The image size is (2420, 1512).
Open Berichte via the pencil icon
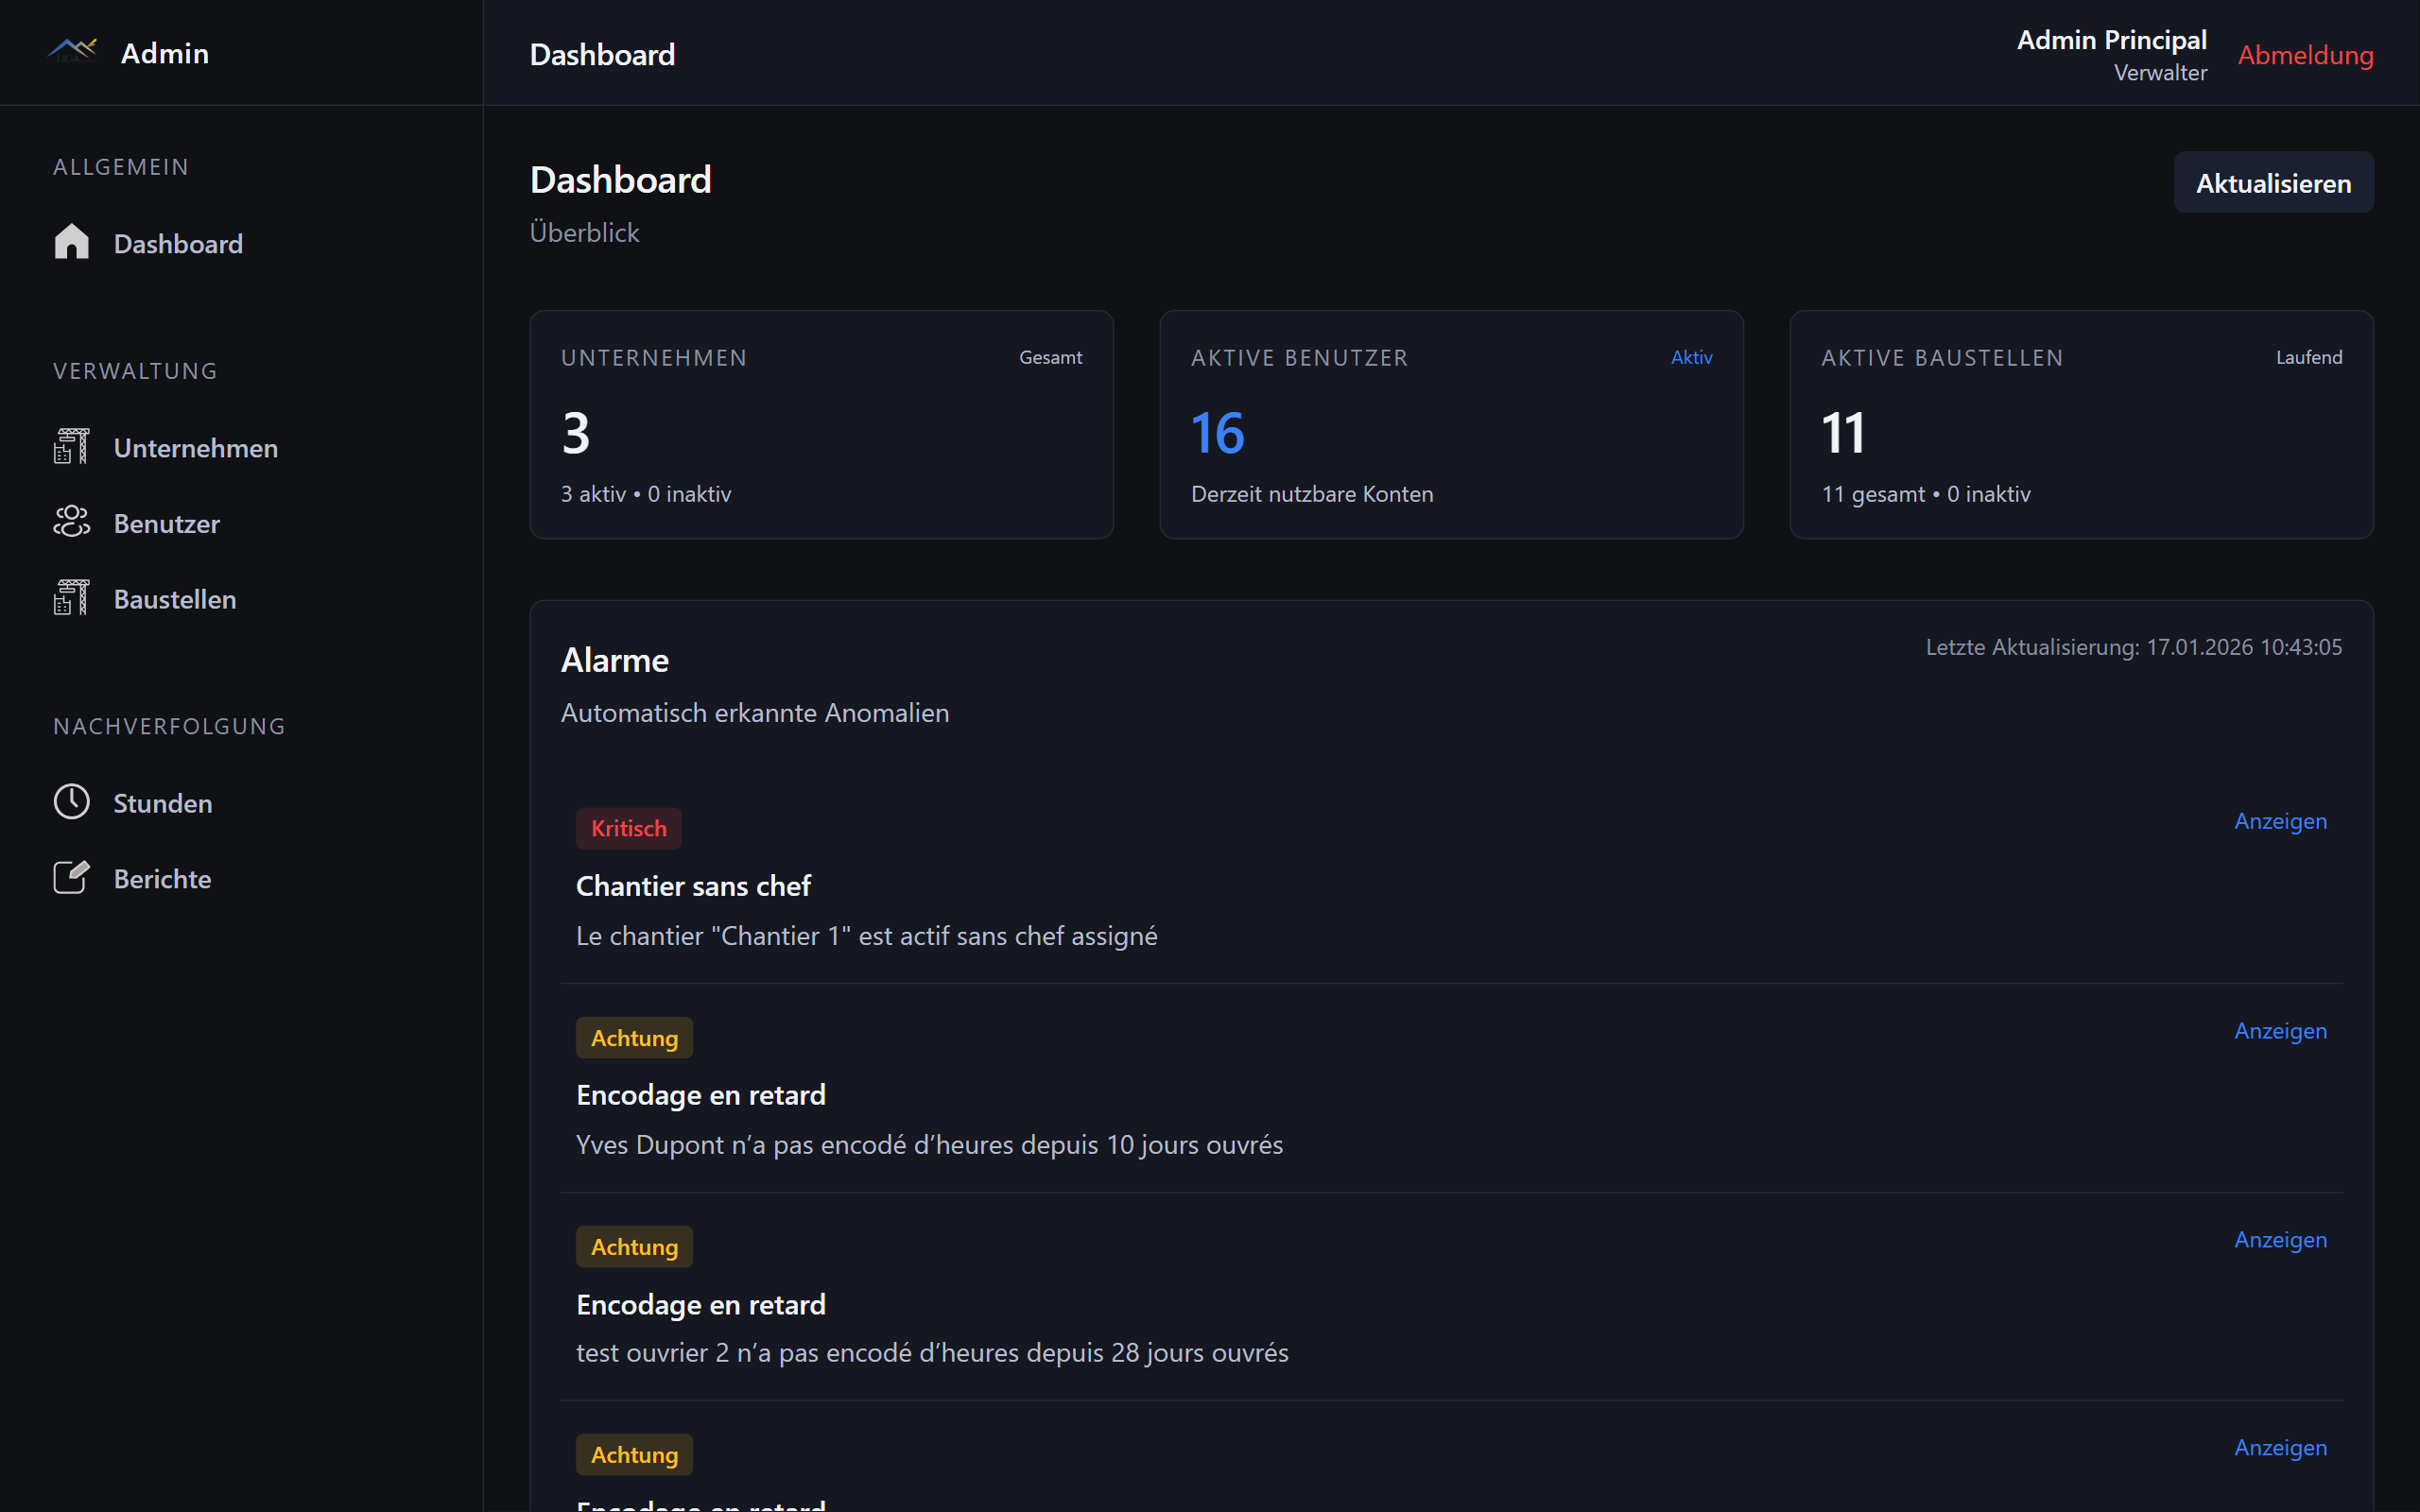(71, 877)
